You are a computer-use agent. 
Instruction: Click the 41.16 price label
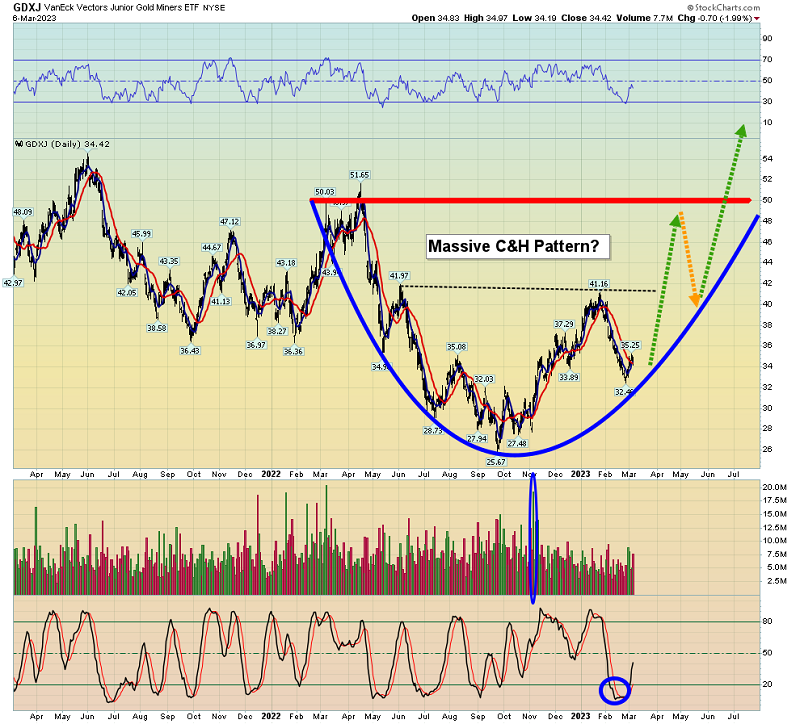click(599, 284)
